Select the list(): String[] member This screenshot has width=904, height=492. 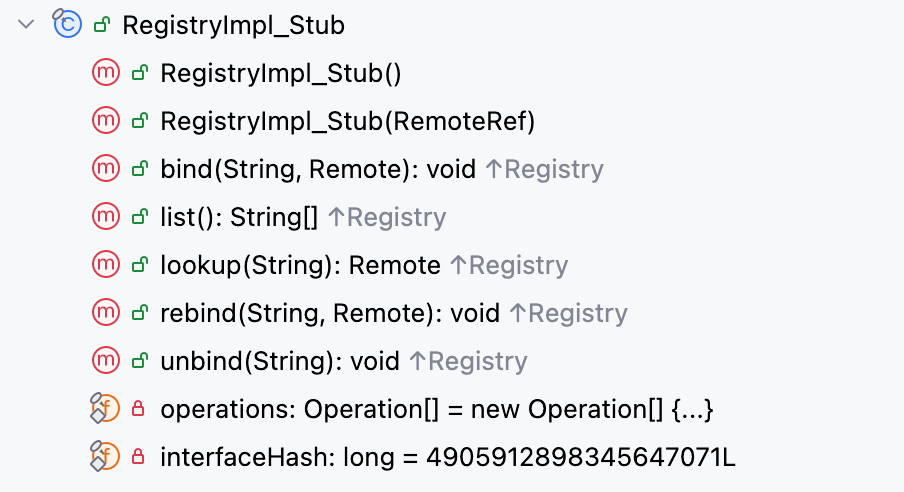point(239,217)
